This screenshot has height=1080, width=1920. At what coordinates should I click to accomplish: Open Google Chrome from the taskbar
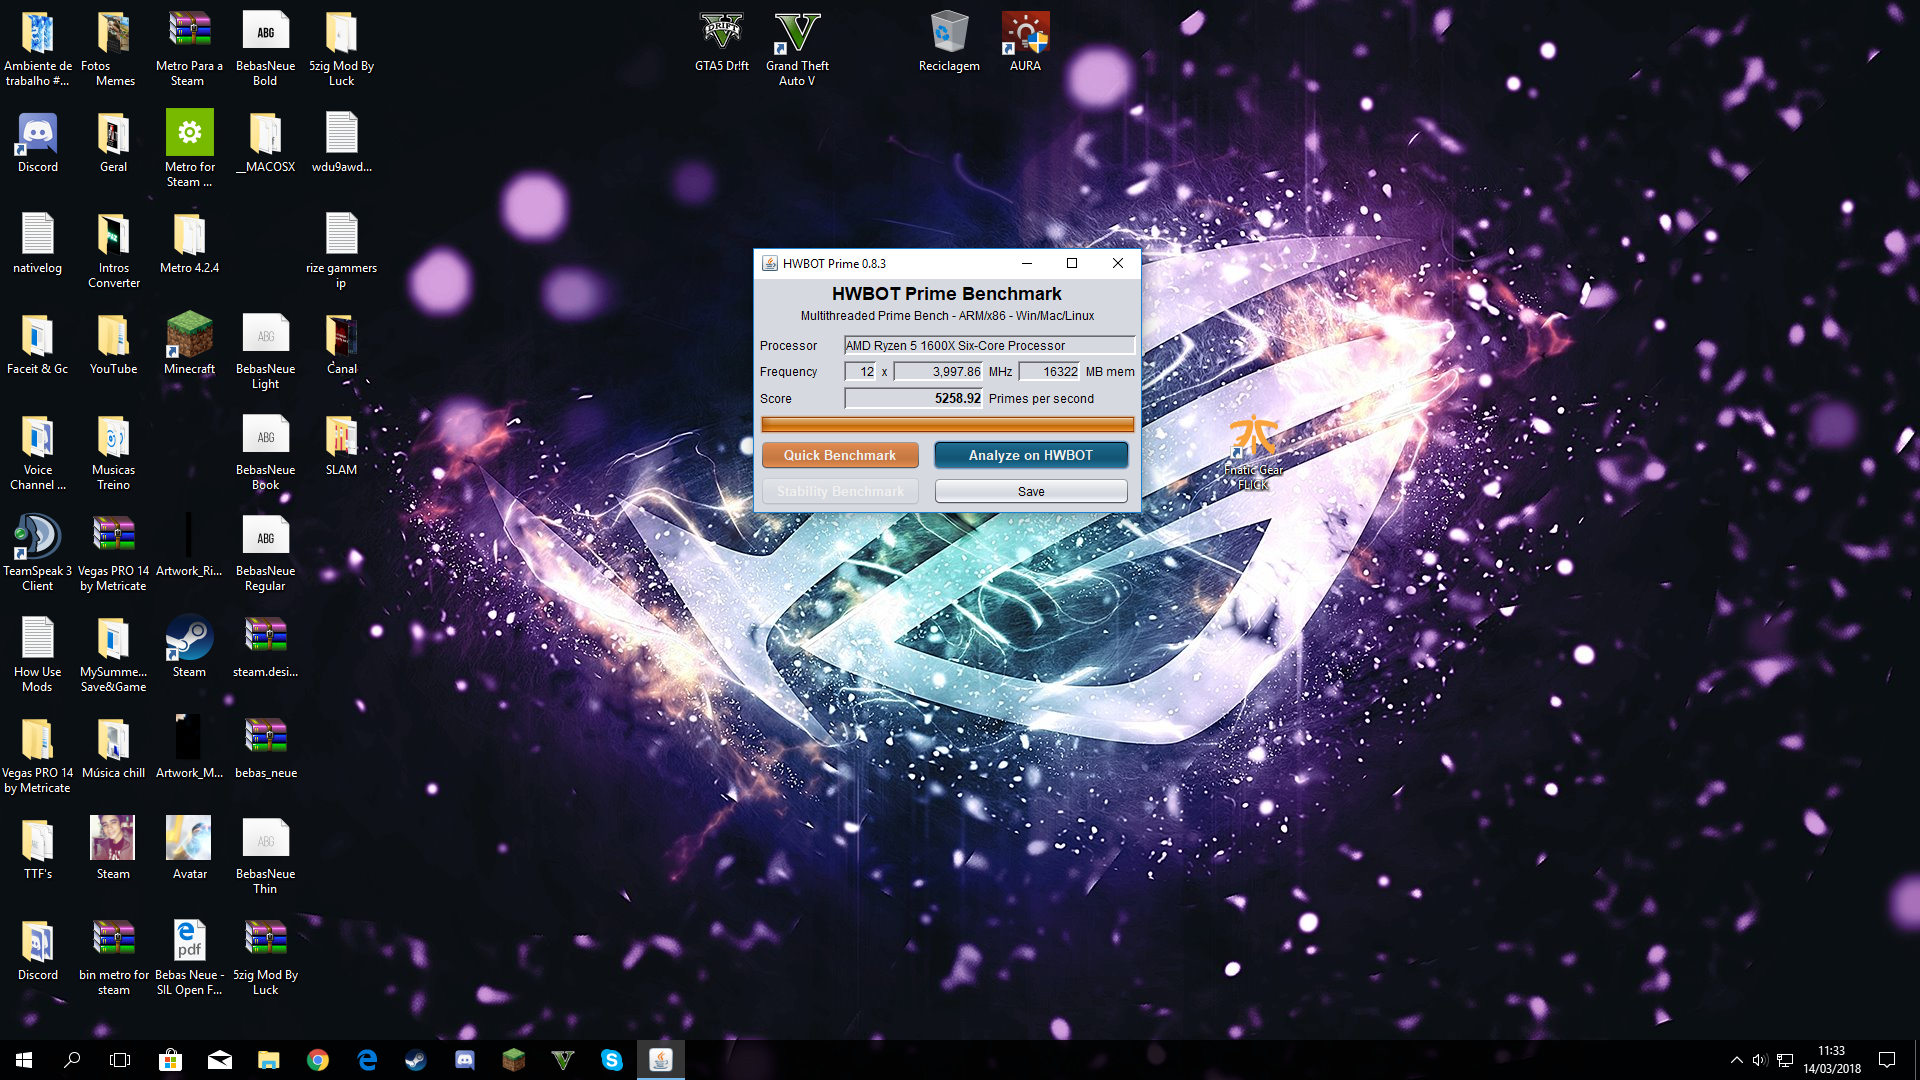click(x=318, y=1060)
